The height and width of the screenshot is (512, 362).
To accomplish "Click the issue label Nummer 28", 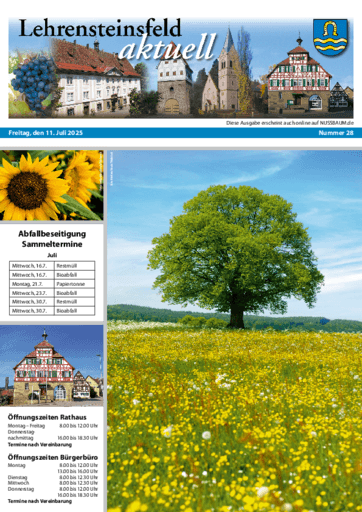I will [x=336, y=133].
